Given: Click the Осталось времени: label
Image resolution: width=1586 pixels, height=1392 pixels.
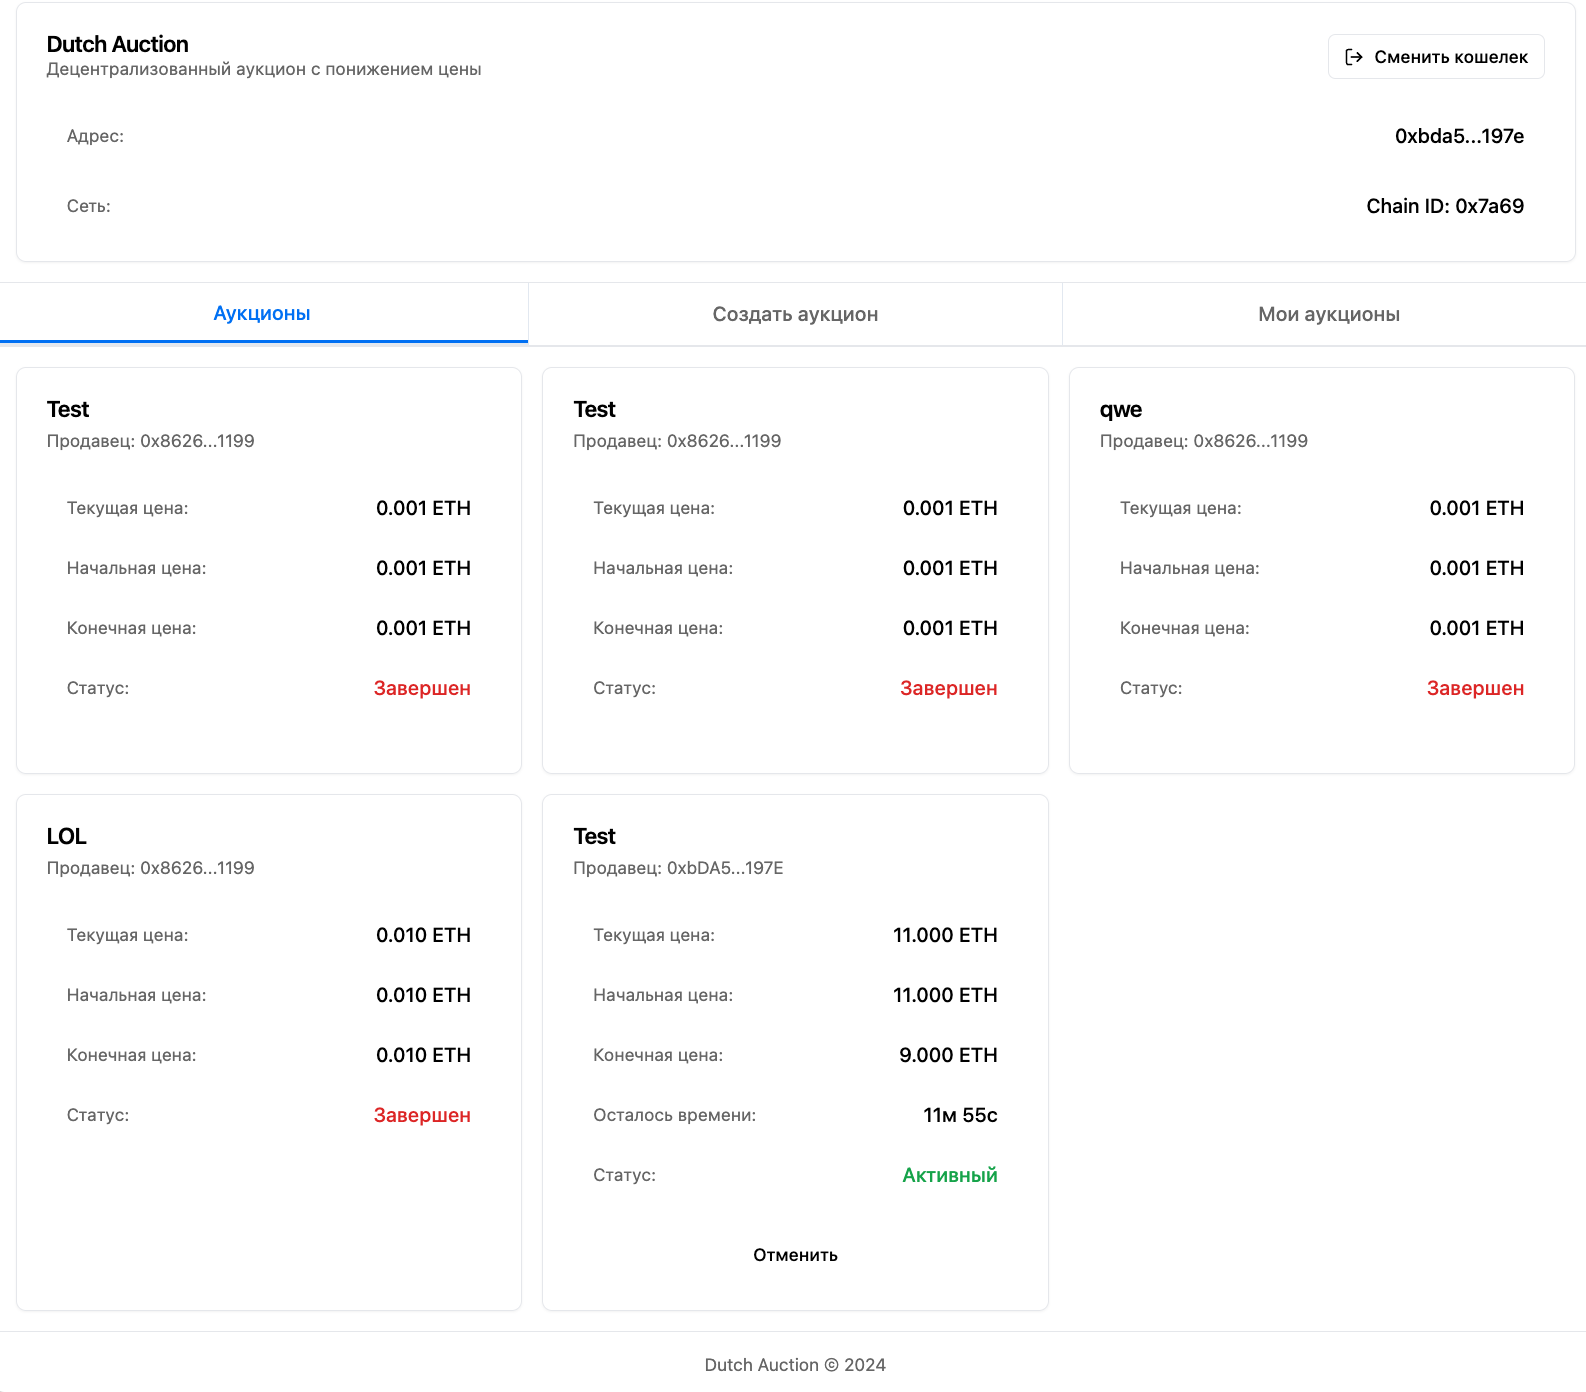Looking at the screenshot, I should (x=675, y=1115).
